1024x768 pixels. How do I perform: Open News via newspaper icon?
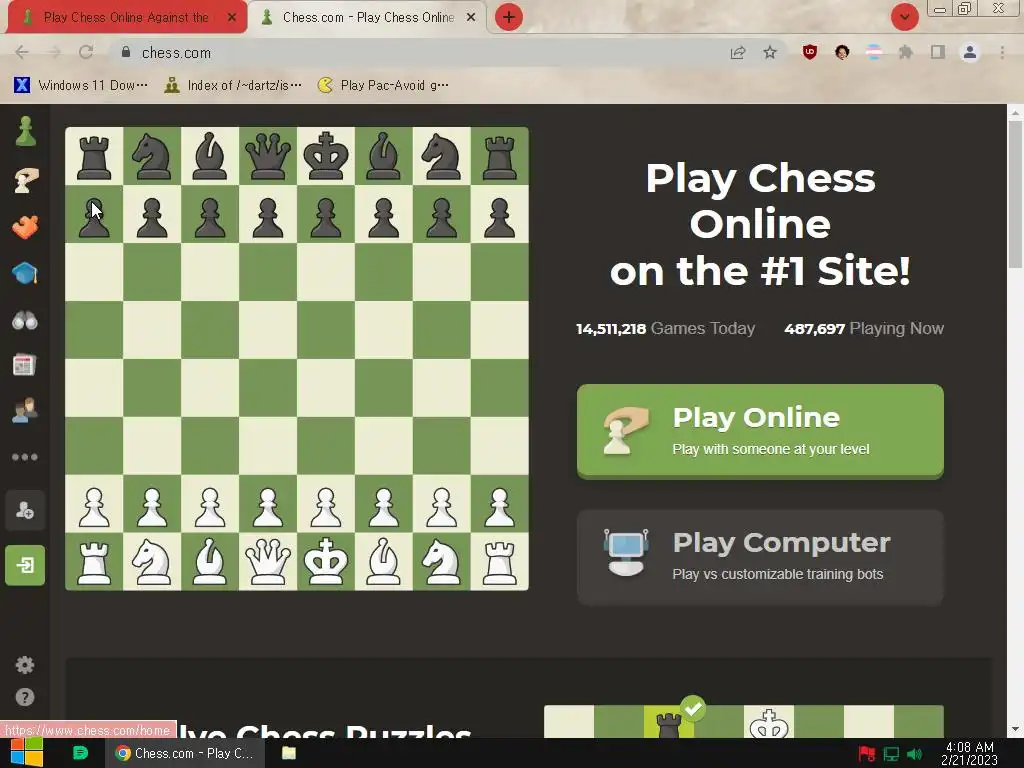pos(25,365)
